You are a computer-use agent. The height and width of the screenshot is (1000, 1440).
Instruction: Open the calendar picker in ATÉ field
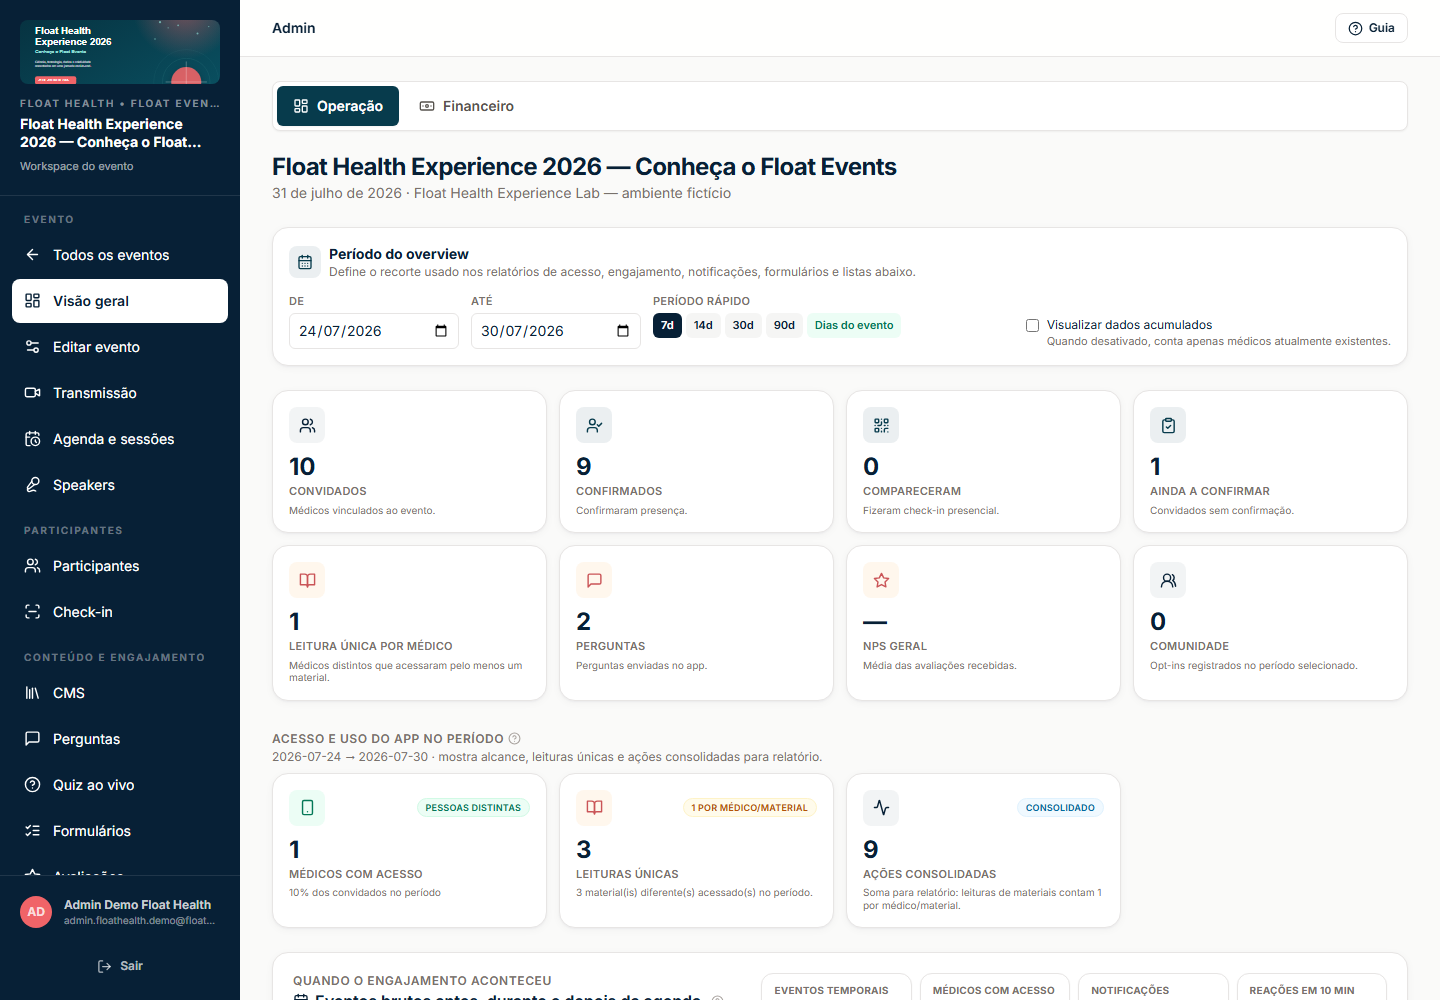(x=623, y=331)
